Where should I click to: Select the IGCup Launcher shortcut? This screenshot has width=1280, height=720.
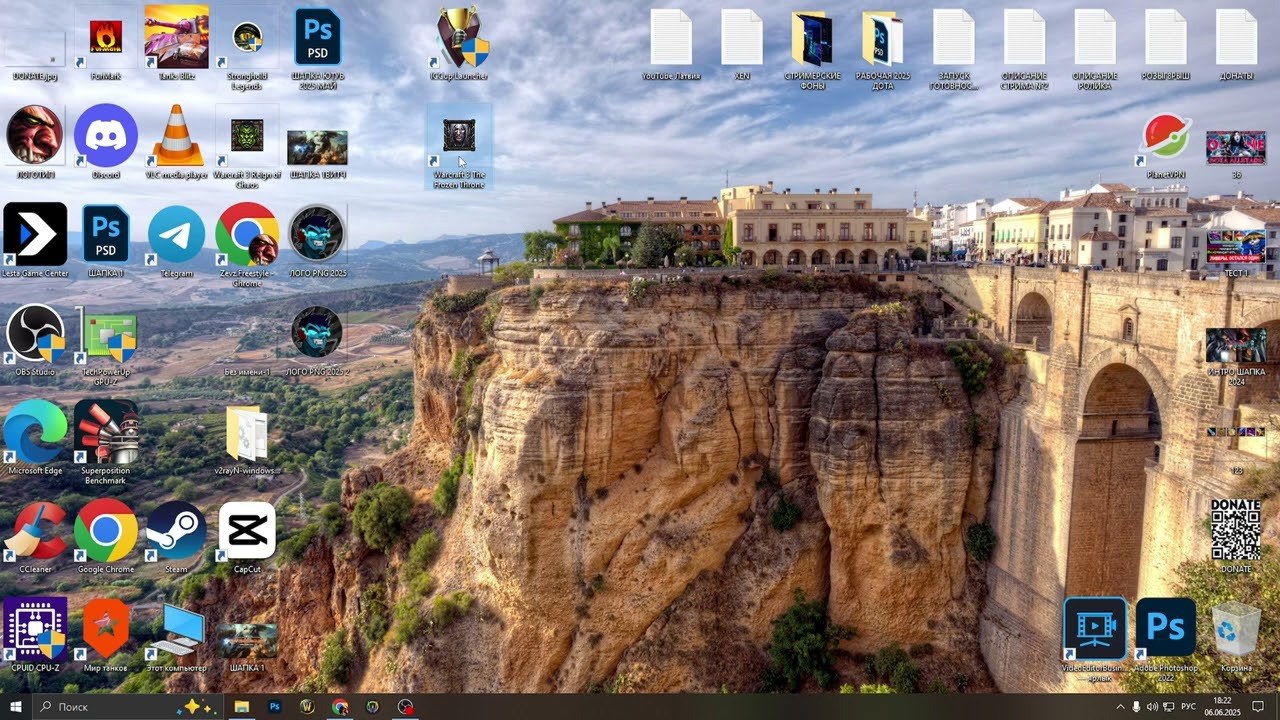pyautogui.click(x=459, y=45)
